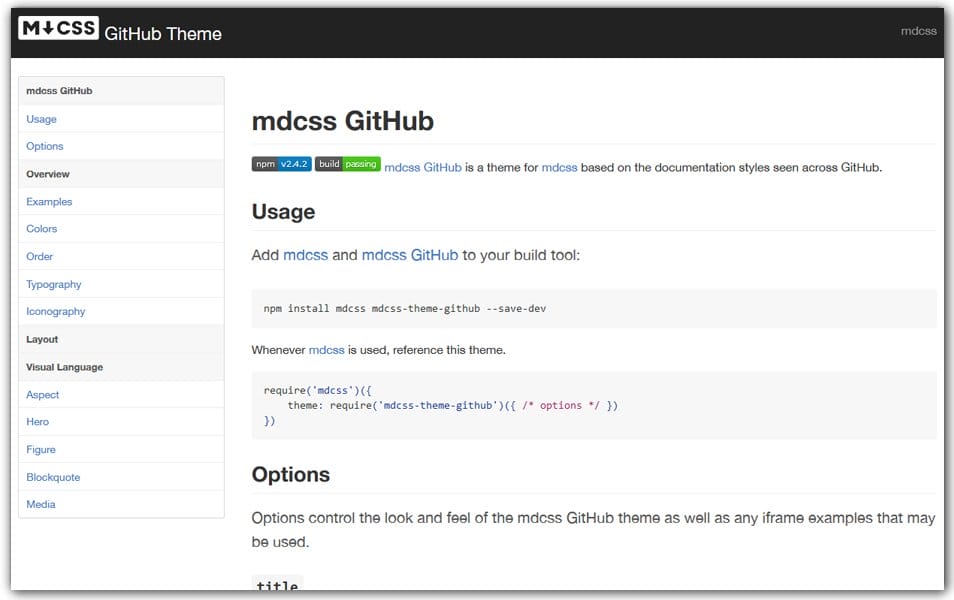Open the mdcss GitHub link in the intro paragraph
Viewport: 954px width, 600px height.
click(424, 167)
